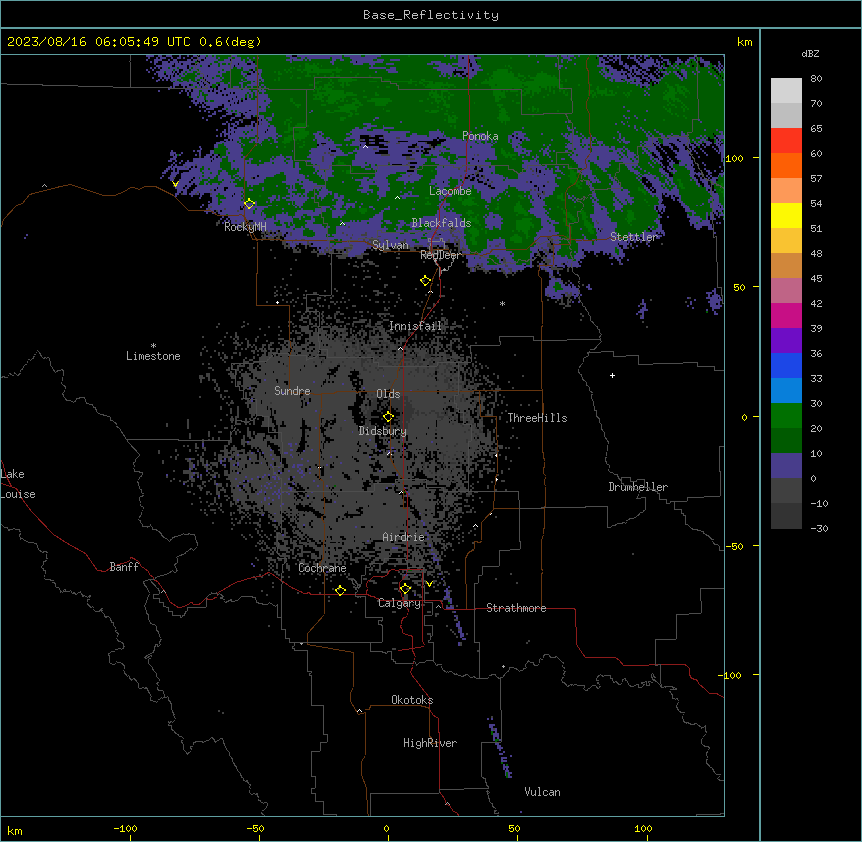Viewport: 862px width, 842px height.
Task: Select the Blackfalds city label
Action: tap(441, 223)
